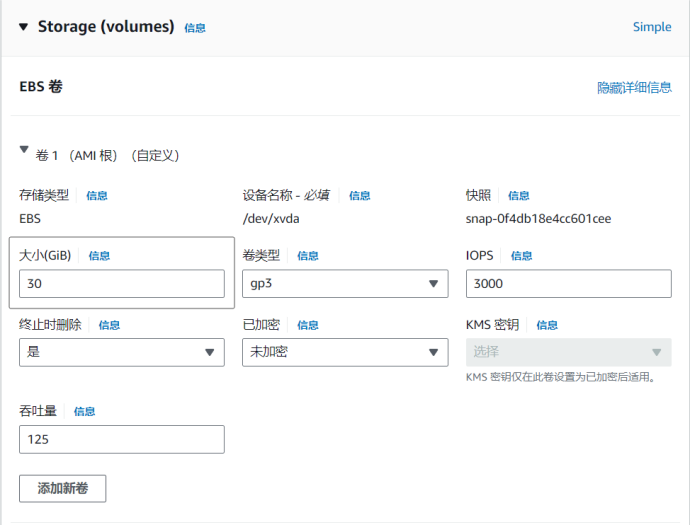The height and width of the screenshot is (525, 690).
Task: Open 信息 link beside 吞吐量
Action: 84,411
